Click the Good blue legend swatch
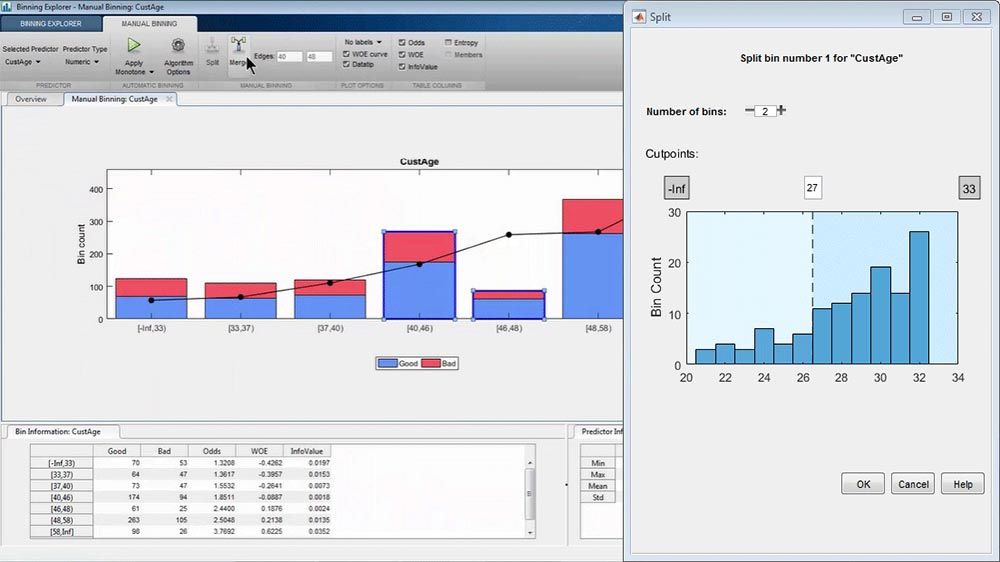The image size is (1000, 562). pyautogui.click(x=387, y=364)
